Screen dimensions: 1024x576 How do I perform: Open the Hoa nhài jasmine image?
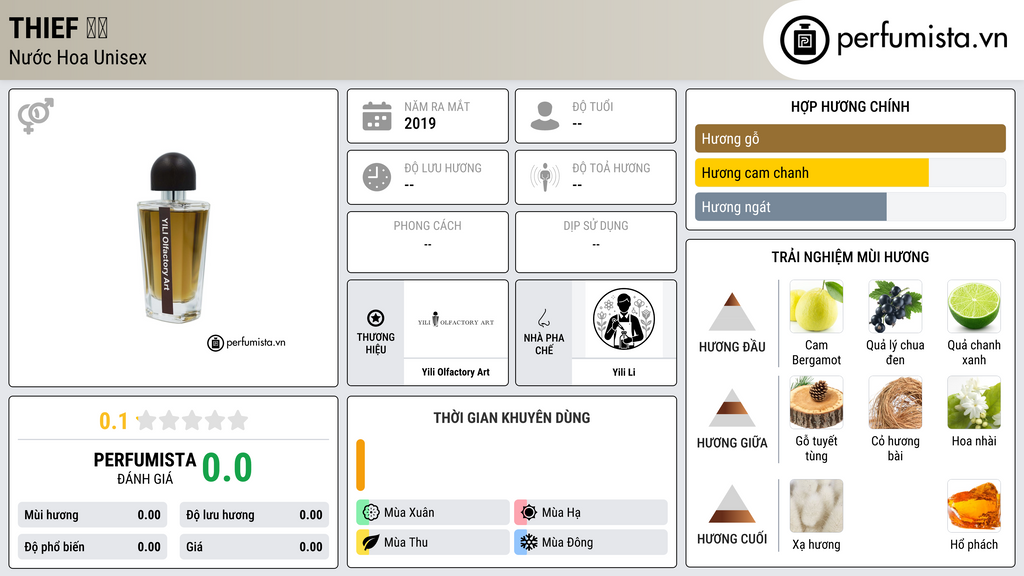(x=974, y=402)
